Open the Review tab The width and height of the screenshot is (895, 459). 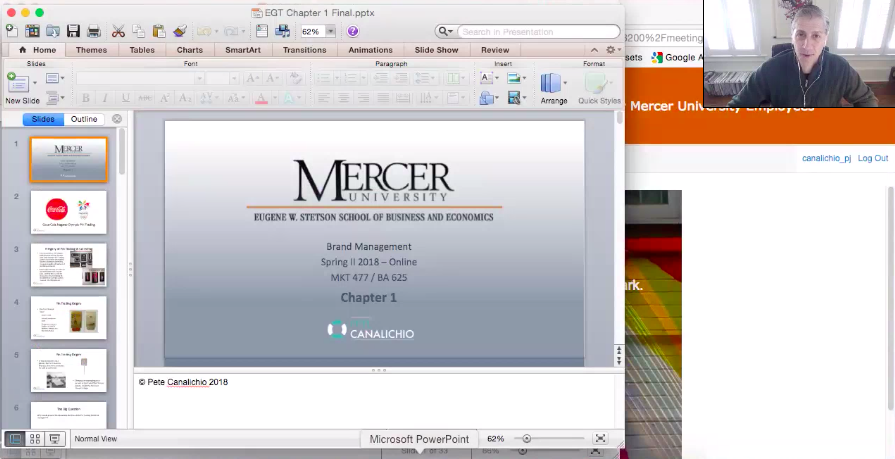click(x=495, y=50)
